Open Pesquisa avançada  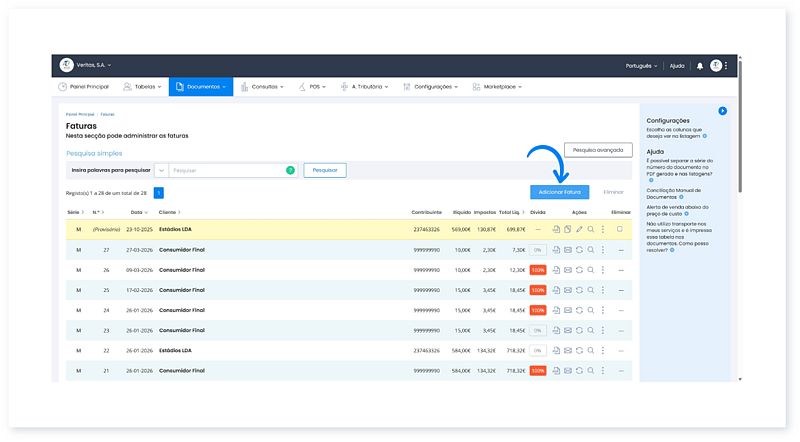598,150
